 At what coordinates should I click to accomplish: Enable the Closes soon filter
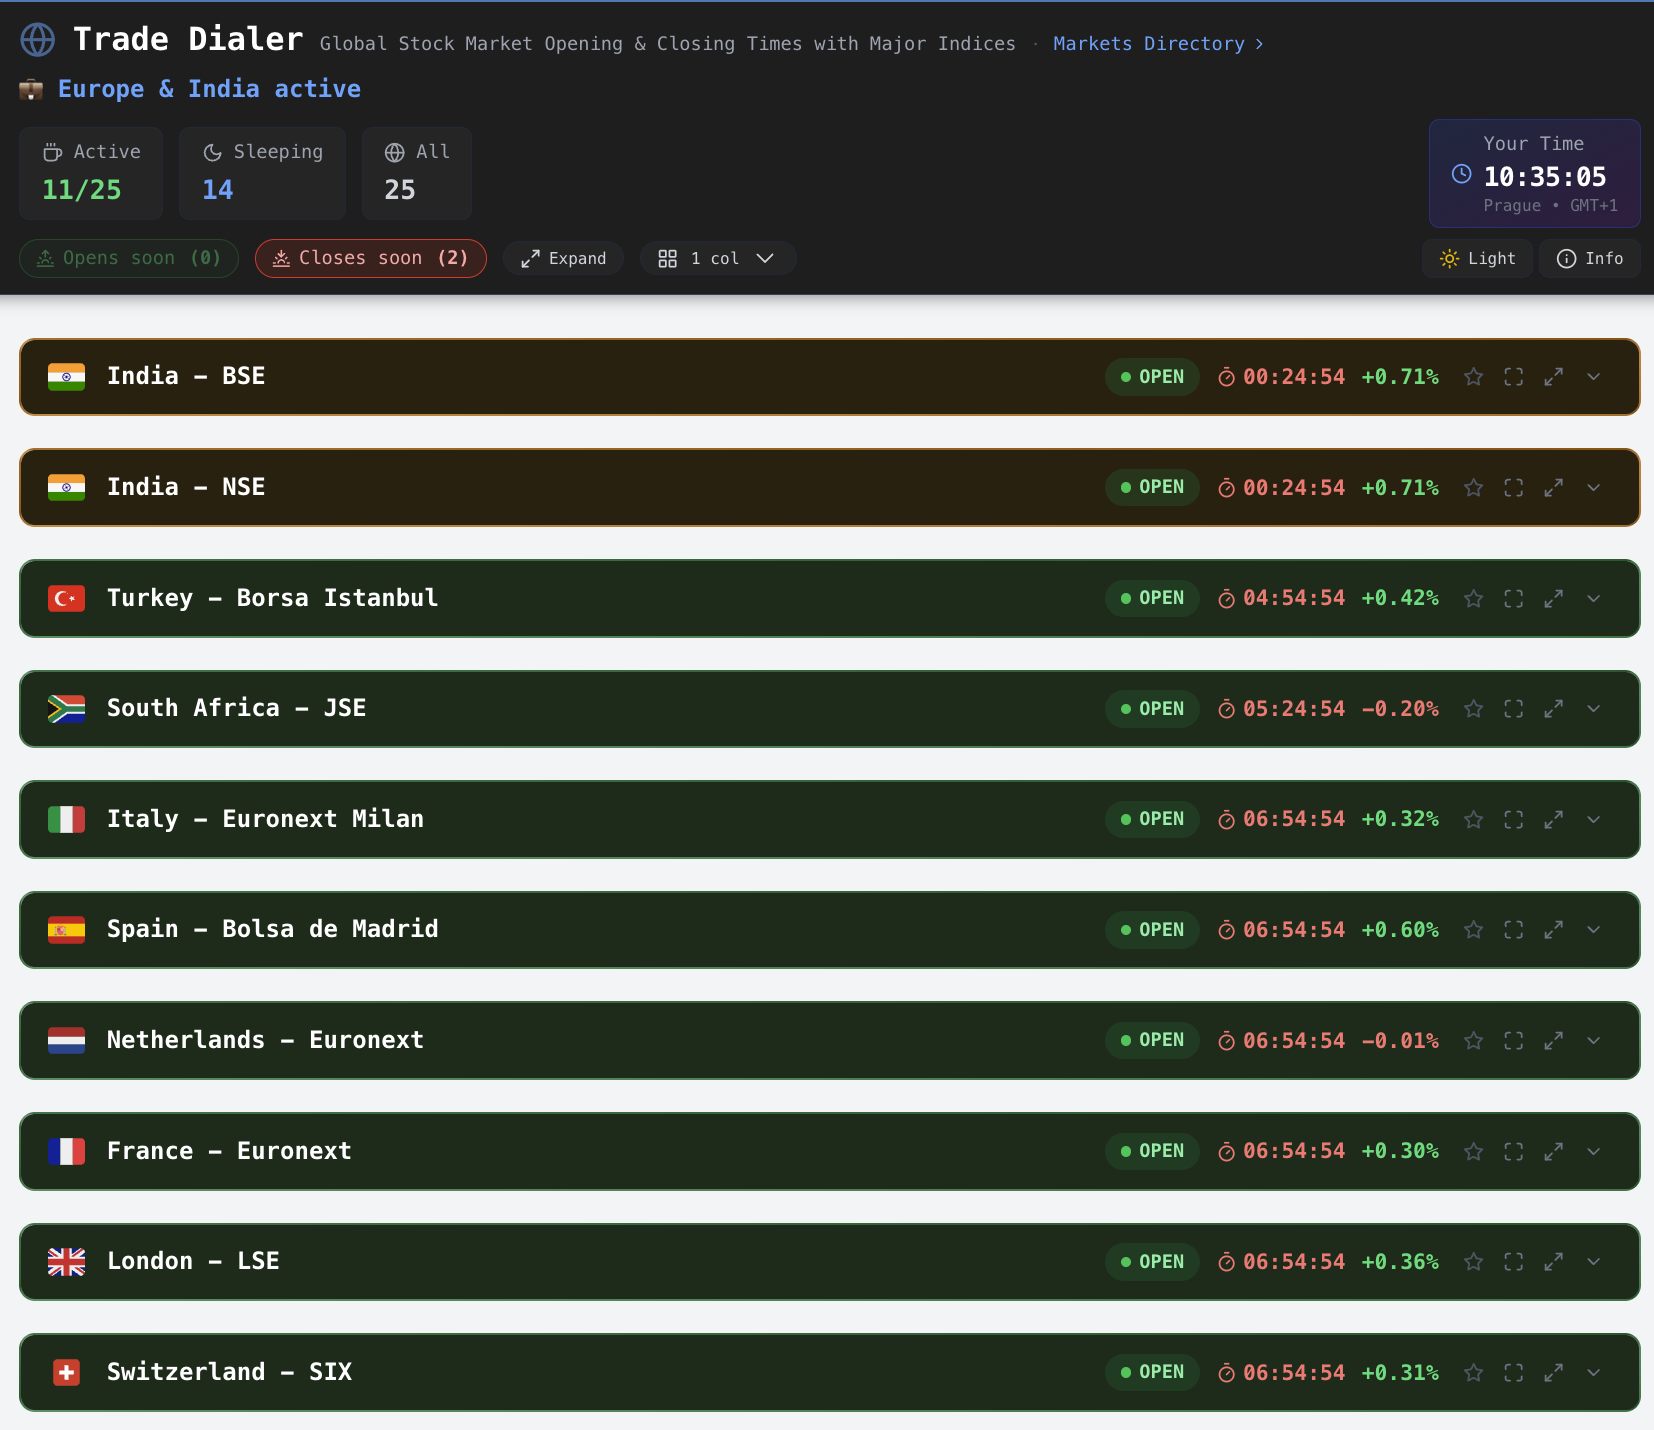369,258
